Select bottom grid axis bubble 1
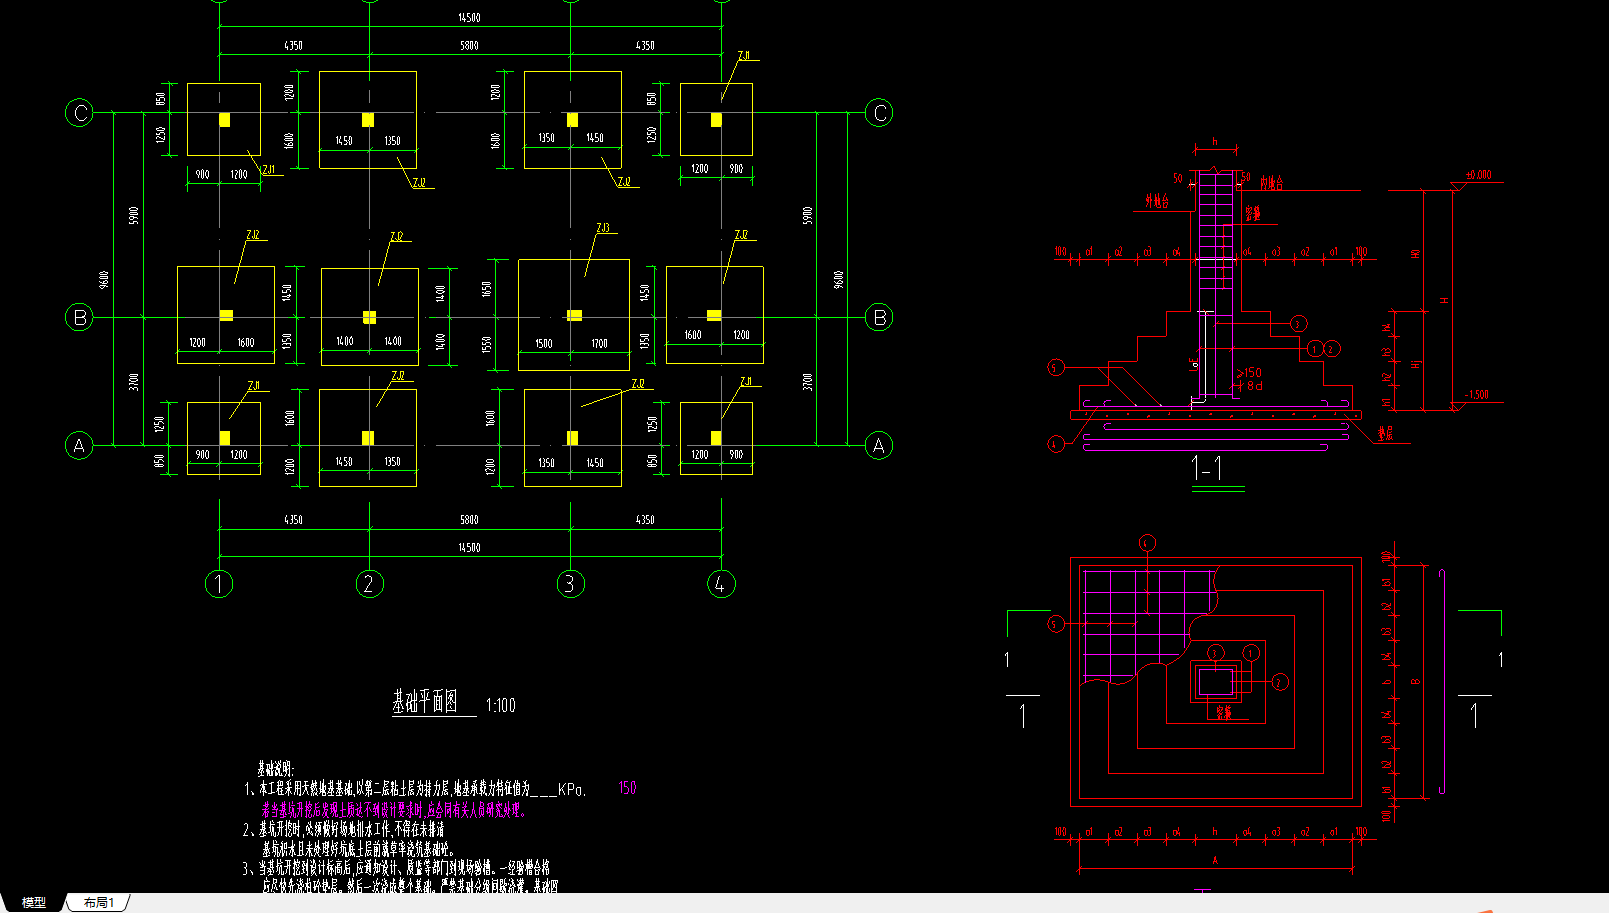Image resolution: width=1609 pixels, height=913 pixels. pos(219,584)
